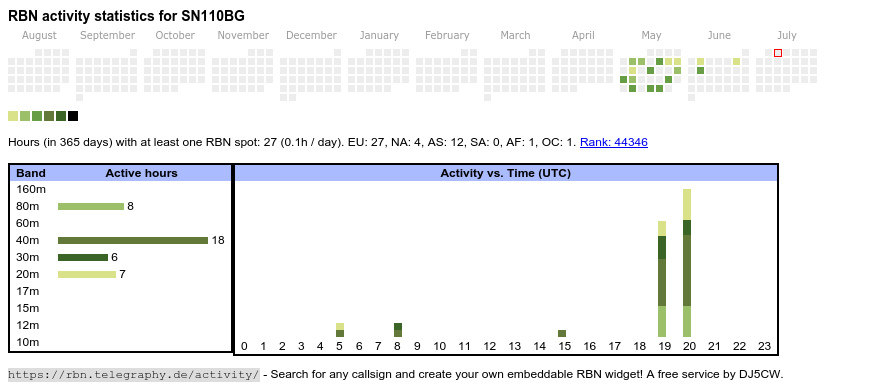Click the small bar at hour 5
Screen dimensions: 870x390
tap(340, 330)
